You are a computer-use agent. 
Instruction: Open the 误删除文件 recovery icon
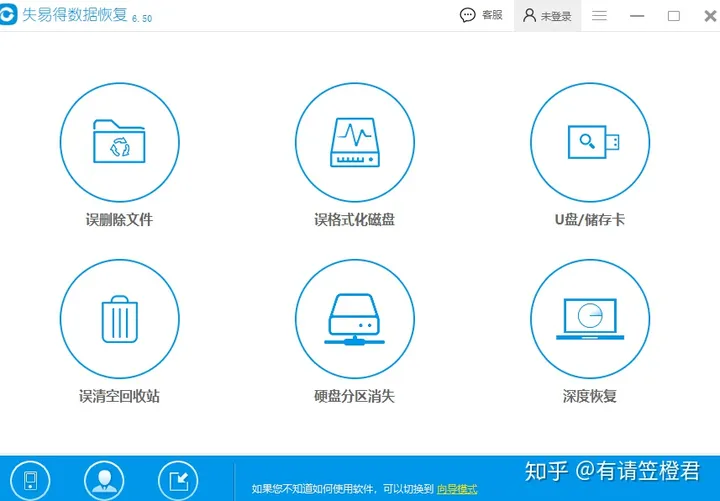pos(119,142)
